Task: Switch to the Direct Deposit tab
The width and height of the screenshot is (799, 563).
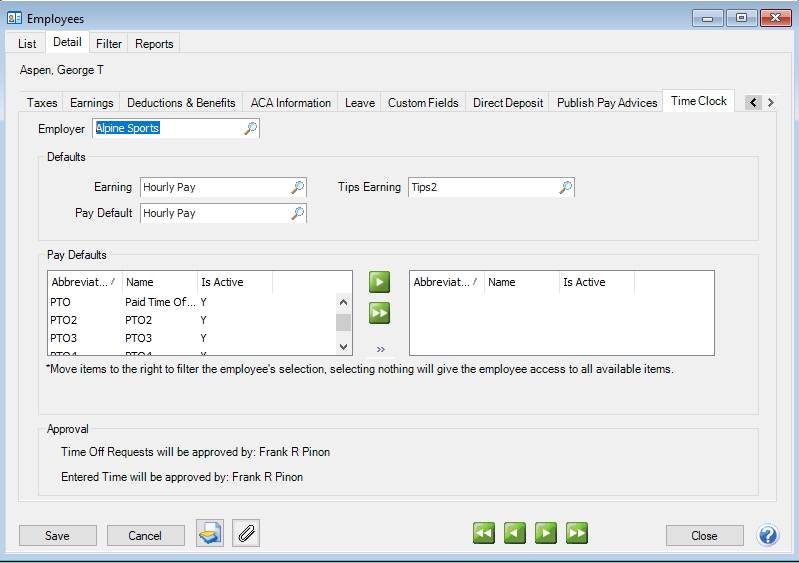Action: point(508,102)
